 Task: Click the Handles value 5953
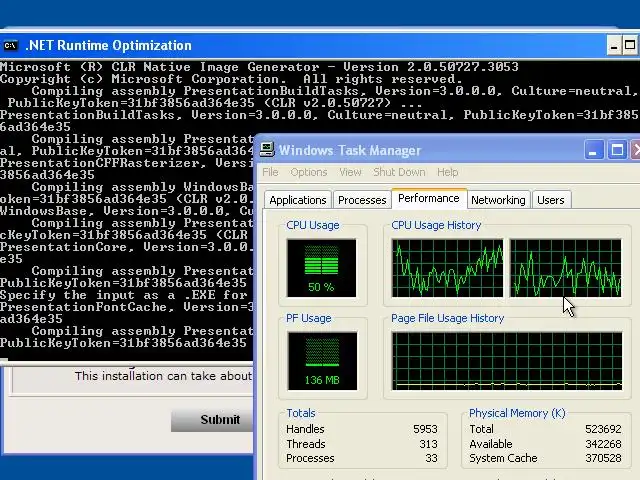[425, 429]
